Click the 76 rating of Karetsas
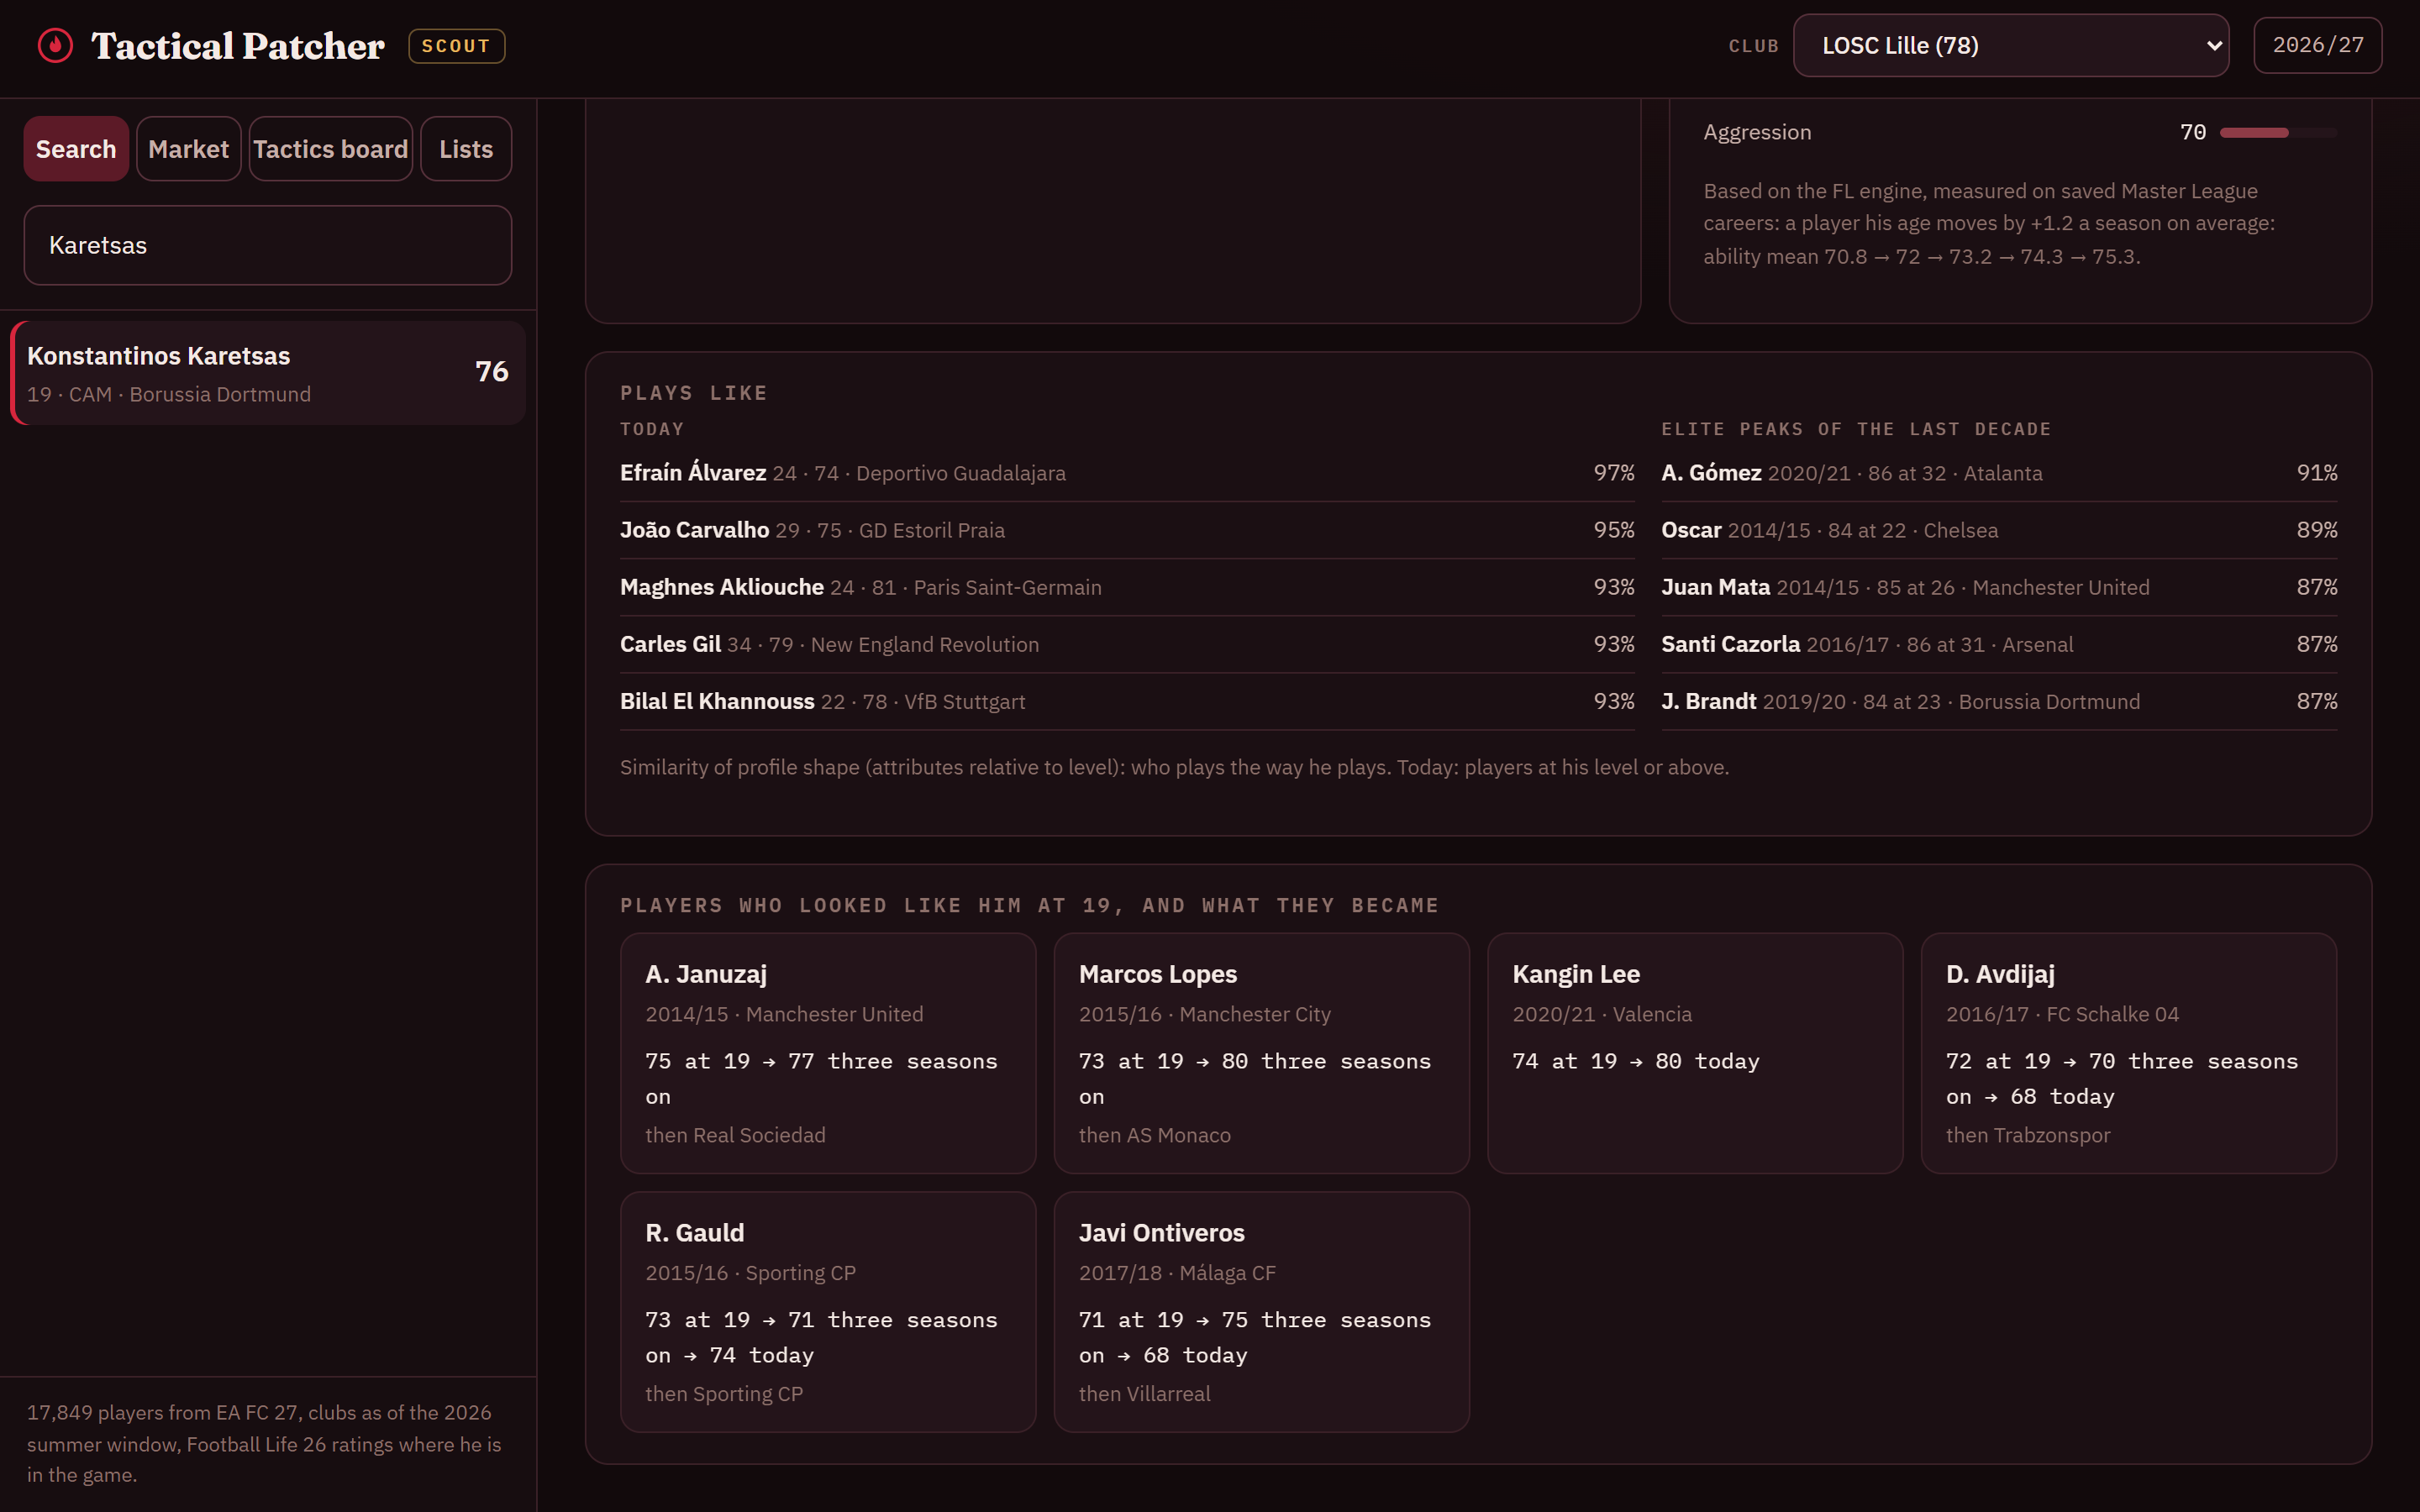 pos(492,372)
